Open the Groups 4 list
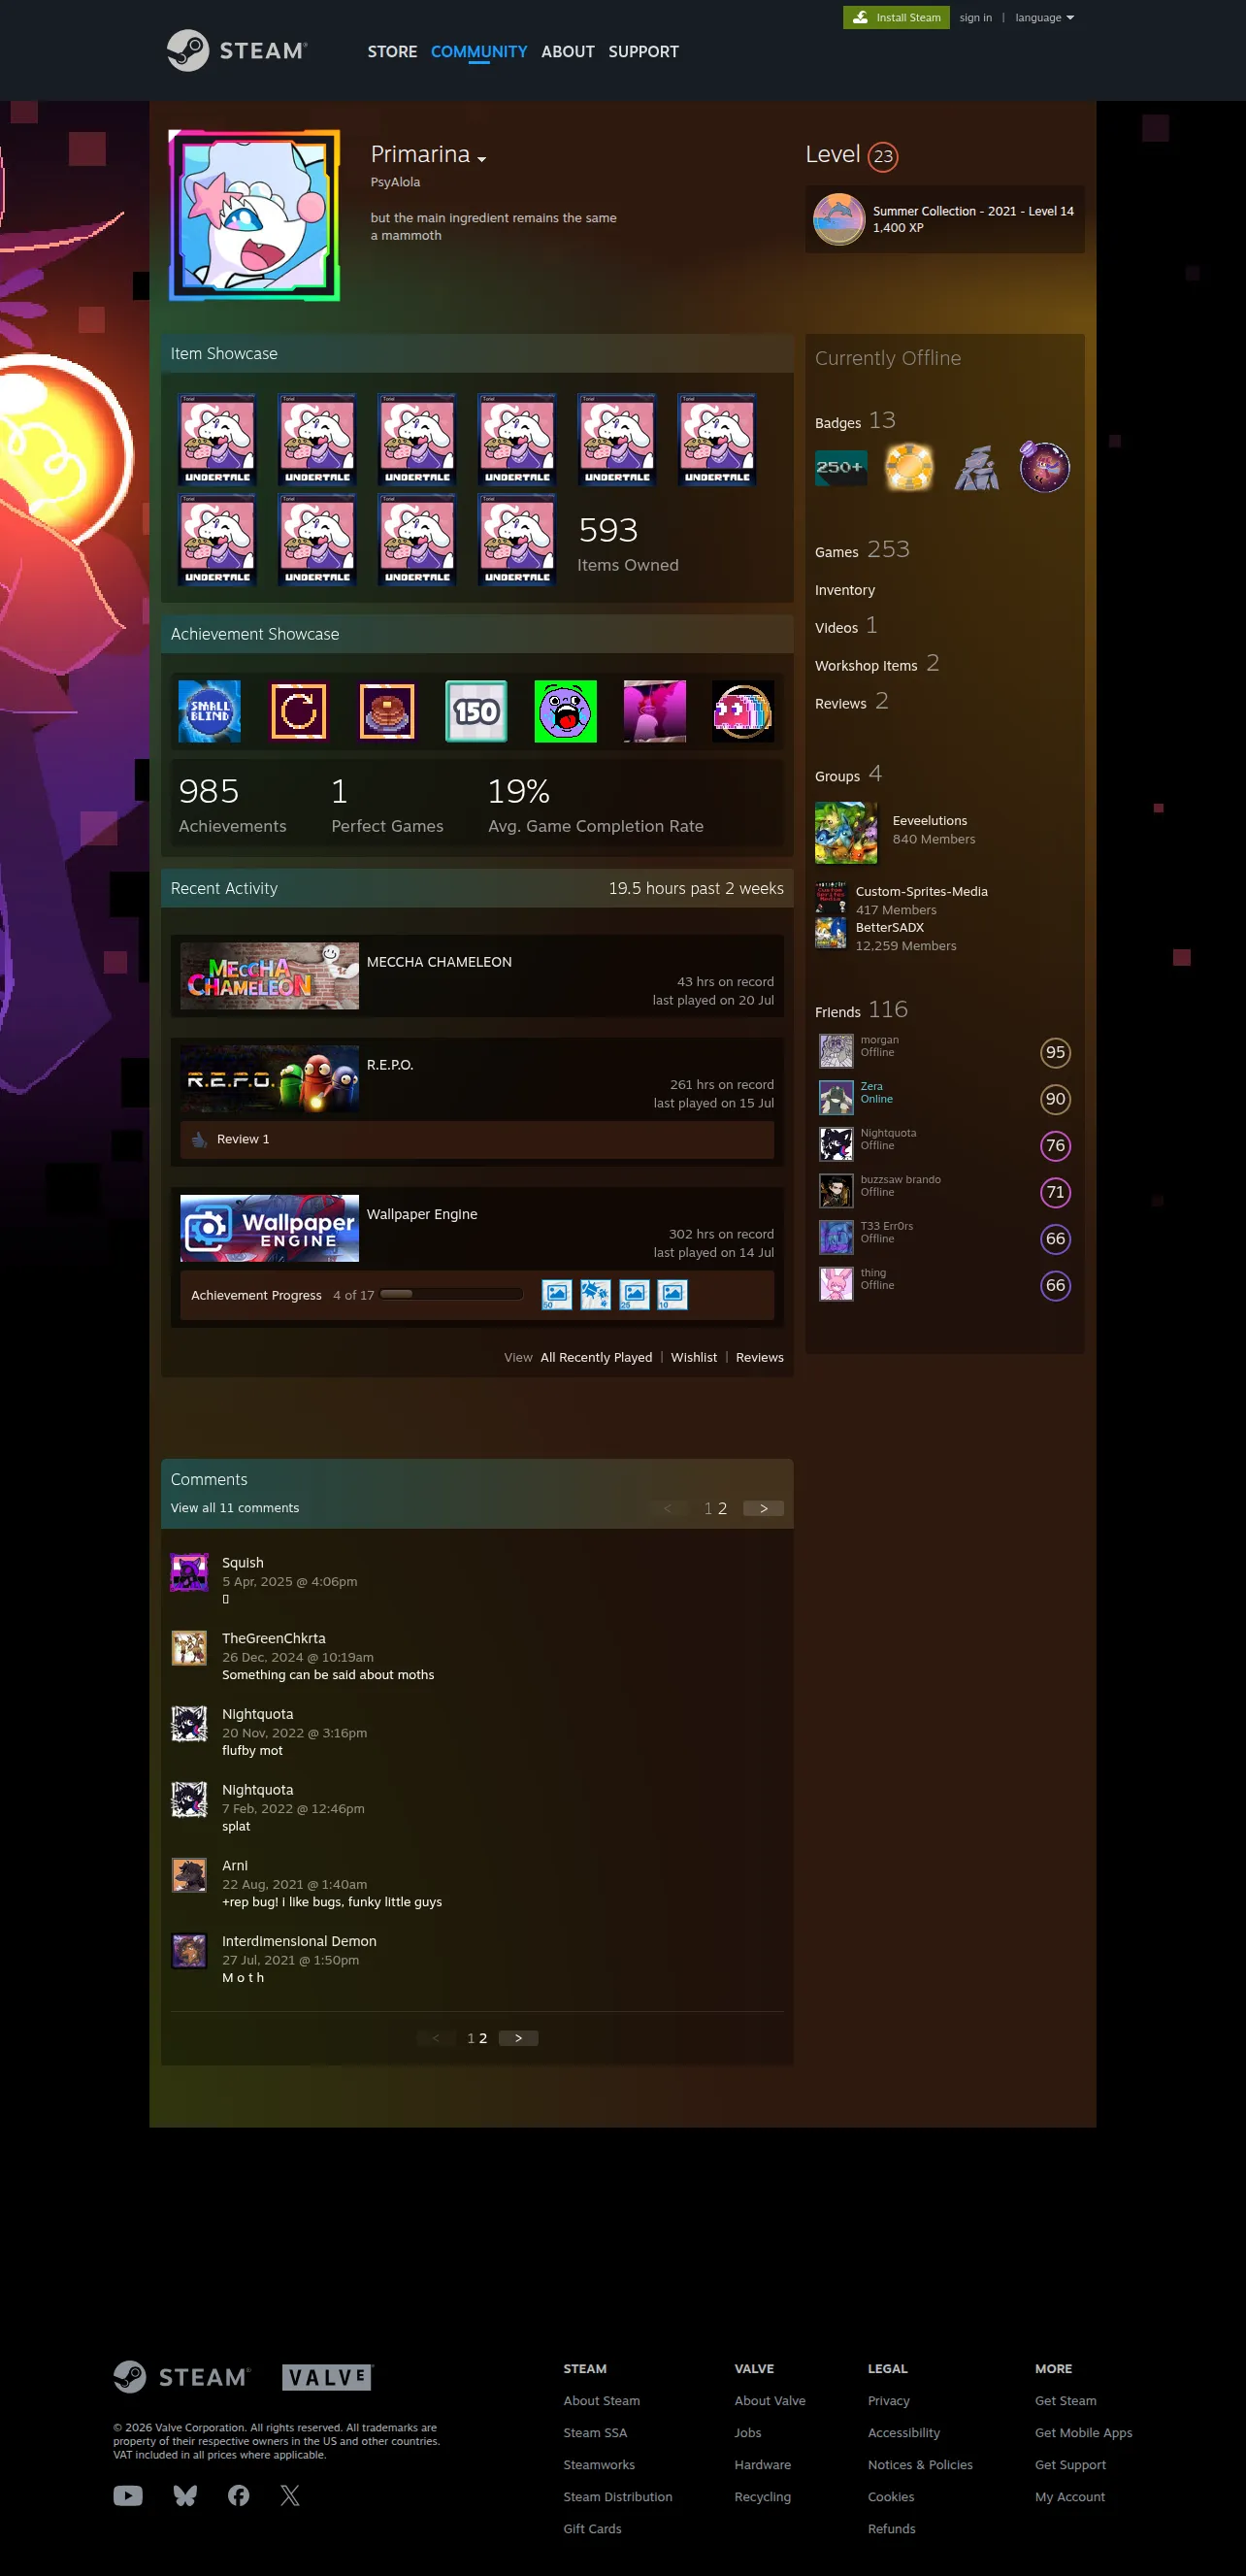Viewport: 1246px width, 2576px height. 848,774
